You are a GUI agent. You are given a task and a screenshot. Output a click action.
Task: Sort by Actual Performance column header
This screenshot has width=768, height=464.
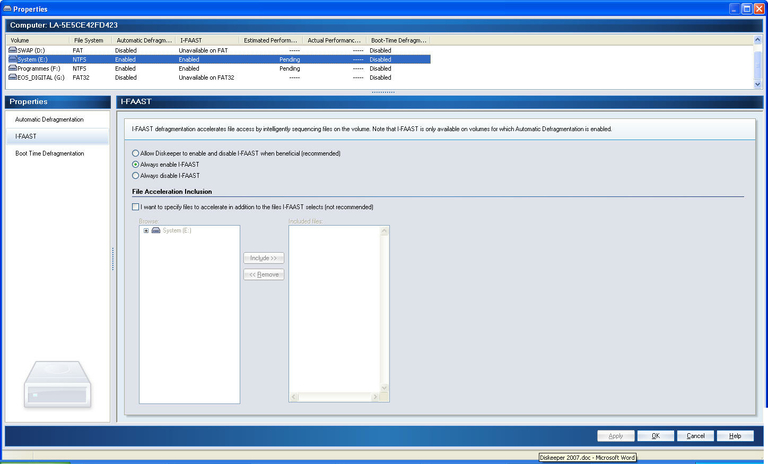(x=334, y=40)
